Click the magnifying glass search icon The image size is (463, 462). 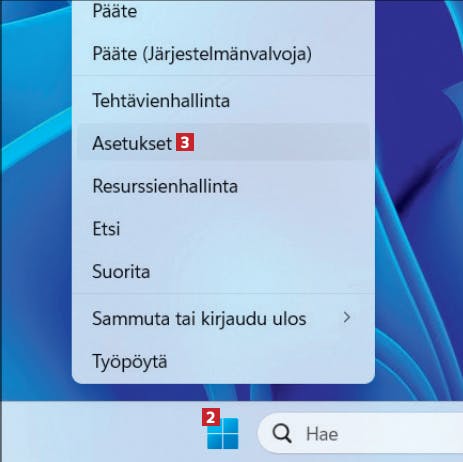click(x=282, y=434)
